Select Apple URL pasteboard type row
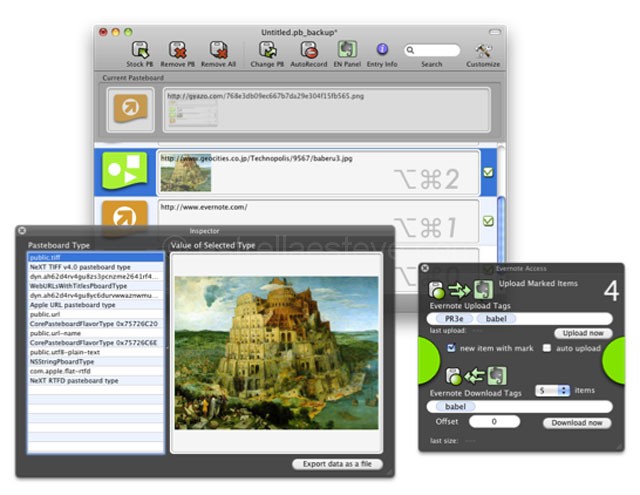The height and width of the screenshot is (495, 640). [96, 305]
